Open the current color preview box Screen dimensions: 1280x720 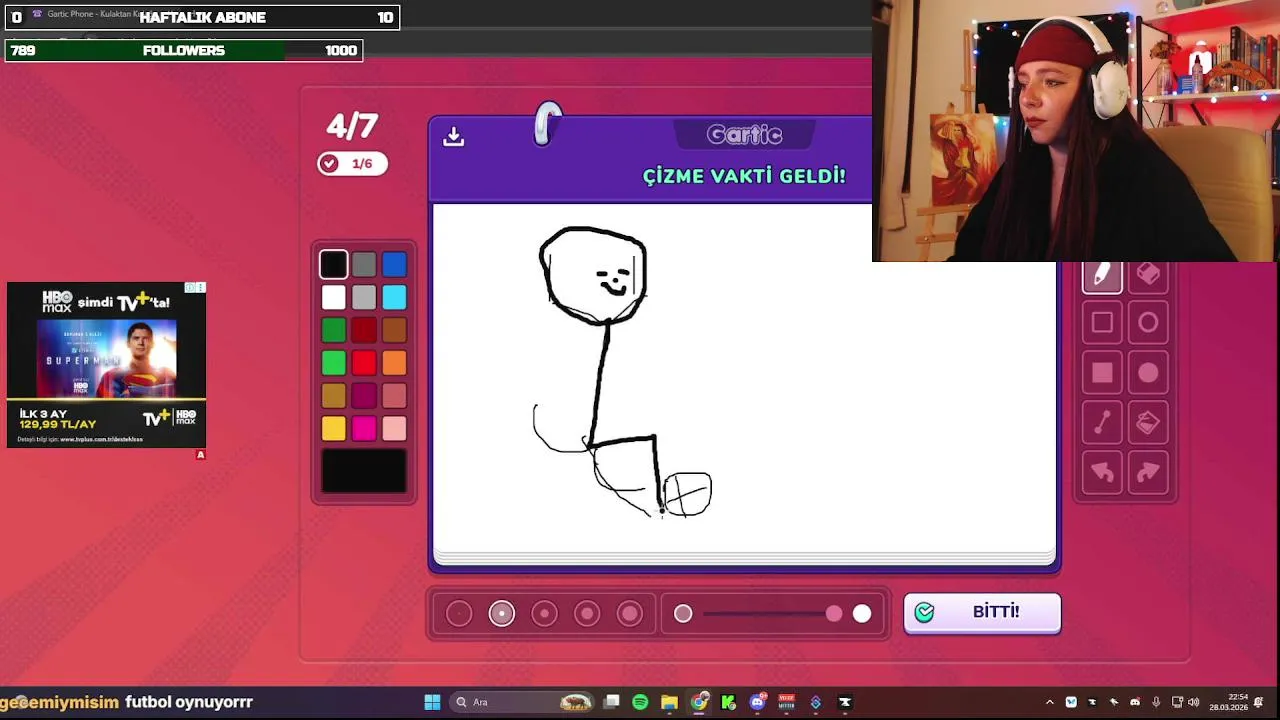click(x=364, y=471)
